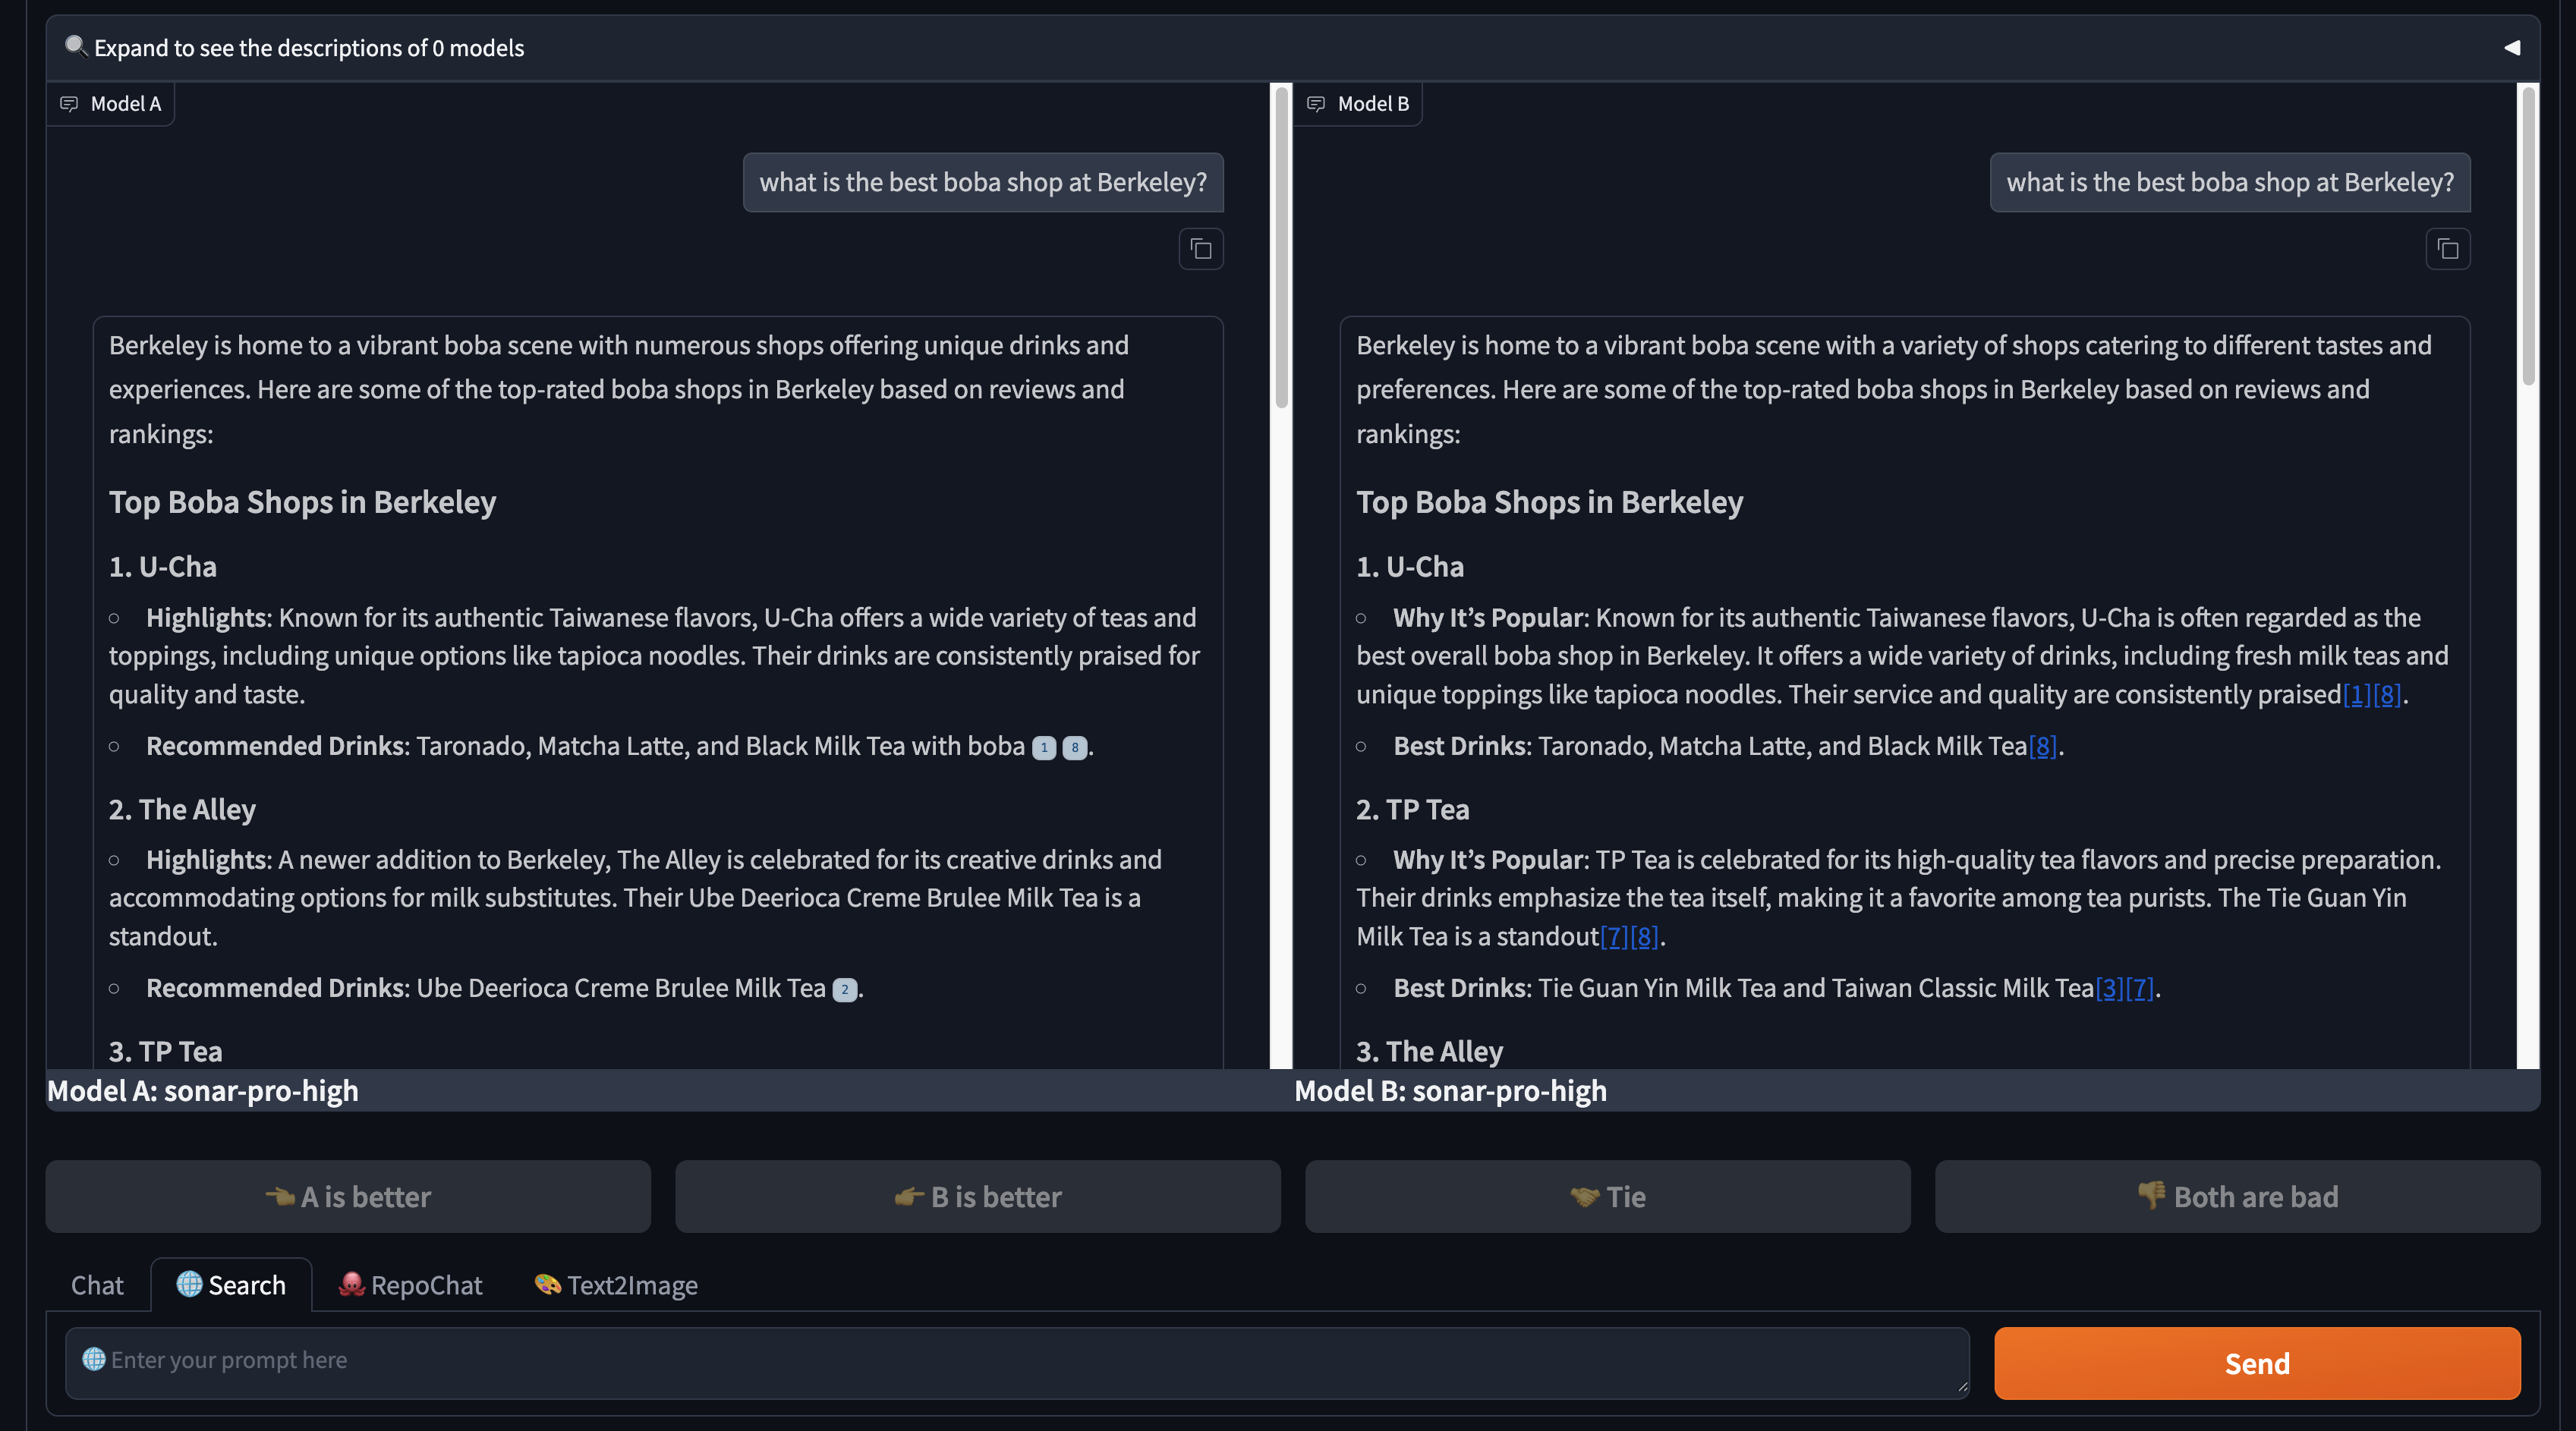Select the RepoChat octopus icon
Viewport: 2576px width, 1431px height.
(x=352, y=1285)
